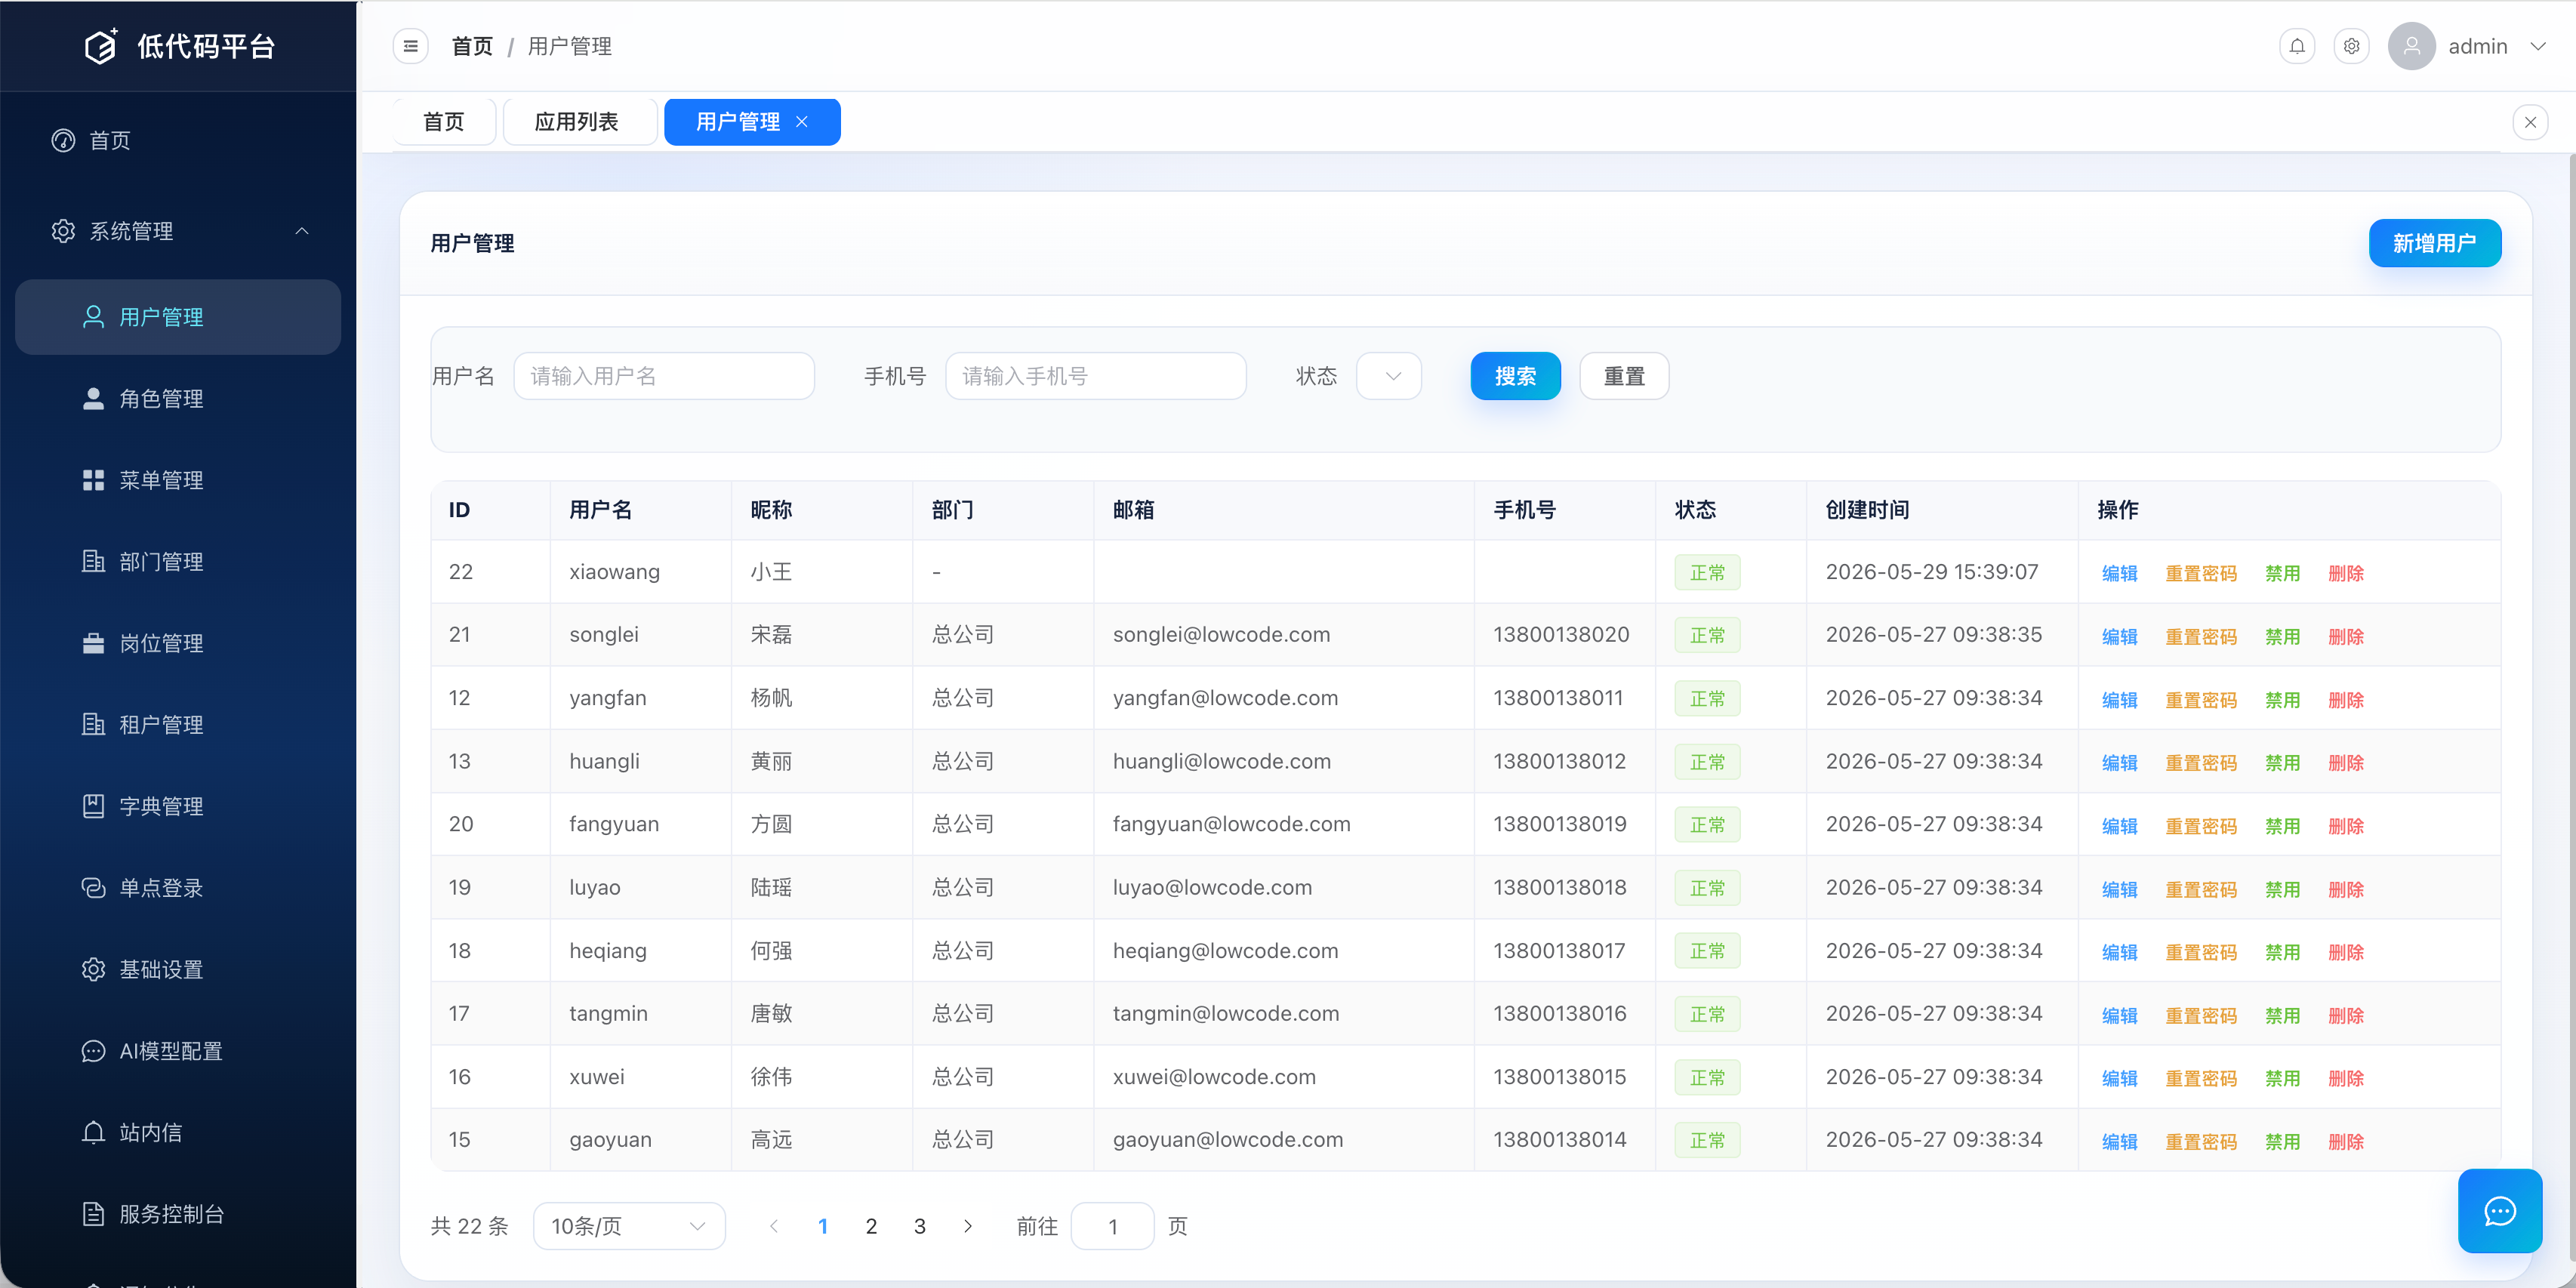Click the 前往 page number input
The image size is (2576, 1288).
(1112, 1226)
